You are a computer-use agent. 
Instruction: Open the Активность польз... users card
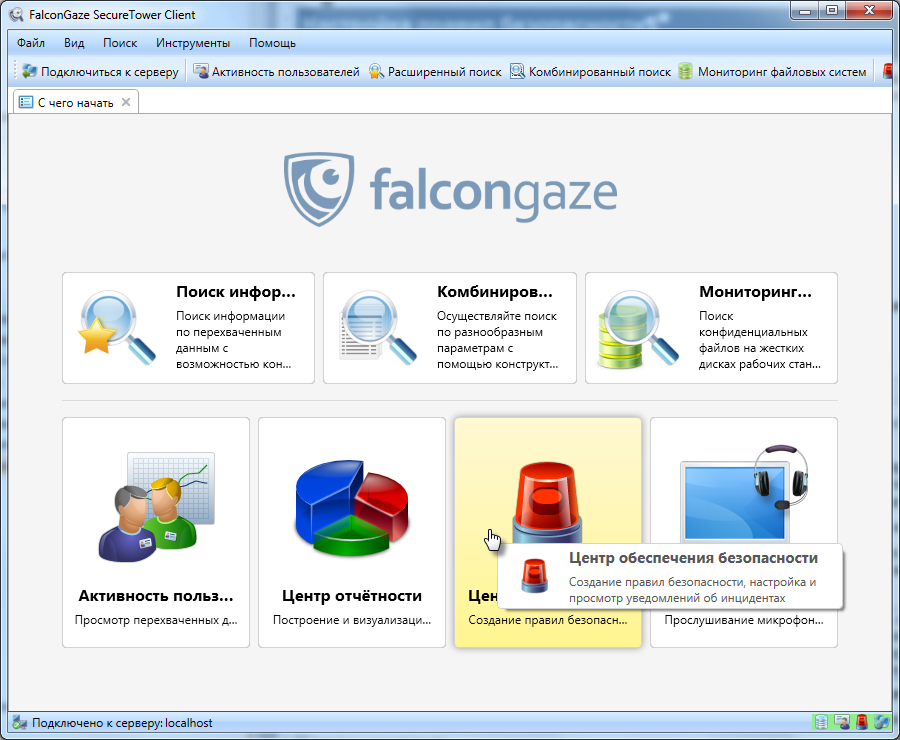156,533
